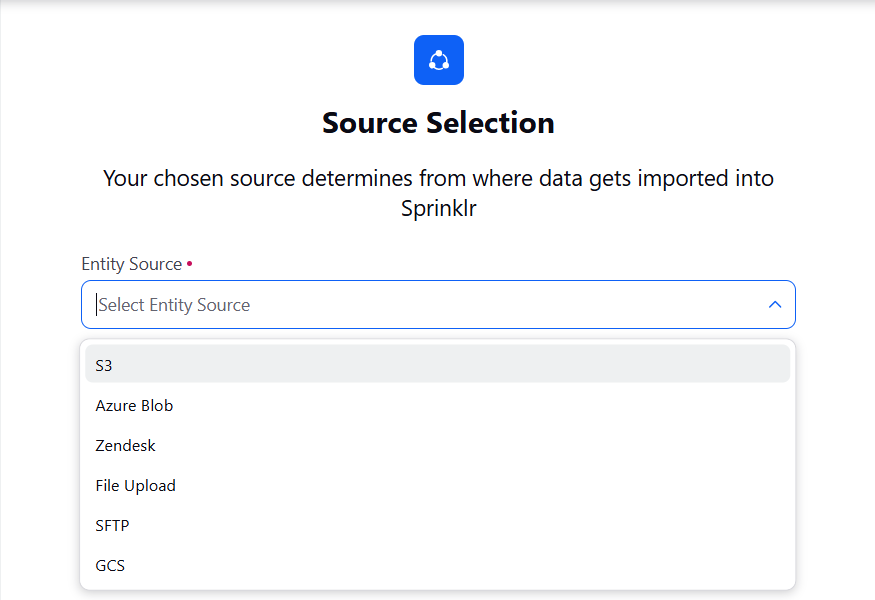
Task: Select GCS in the dropdown list
Action: [438, 565]
